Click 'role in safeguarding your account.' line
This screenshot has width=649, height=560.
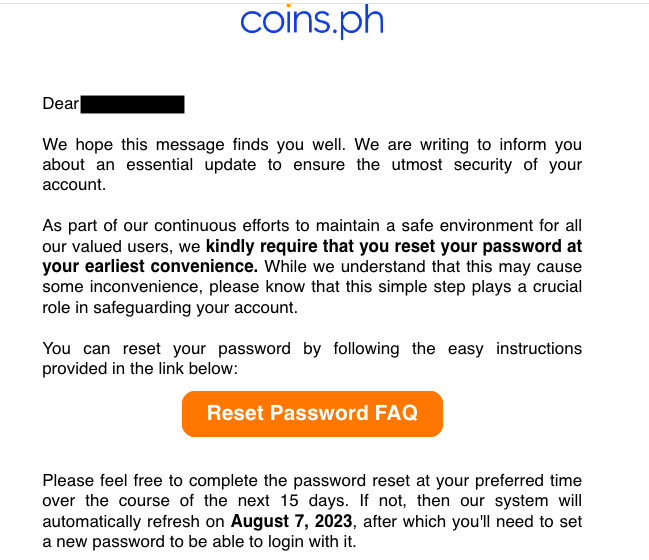[170, 308]
